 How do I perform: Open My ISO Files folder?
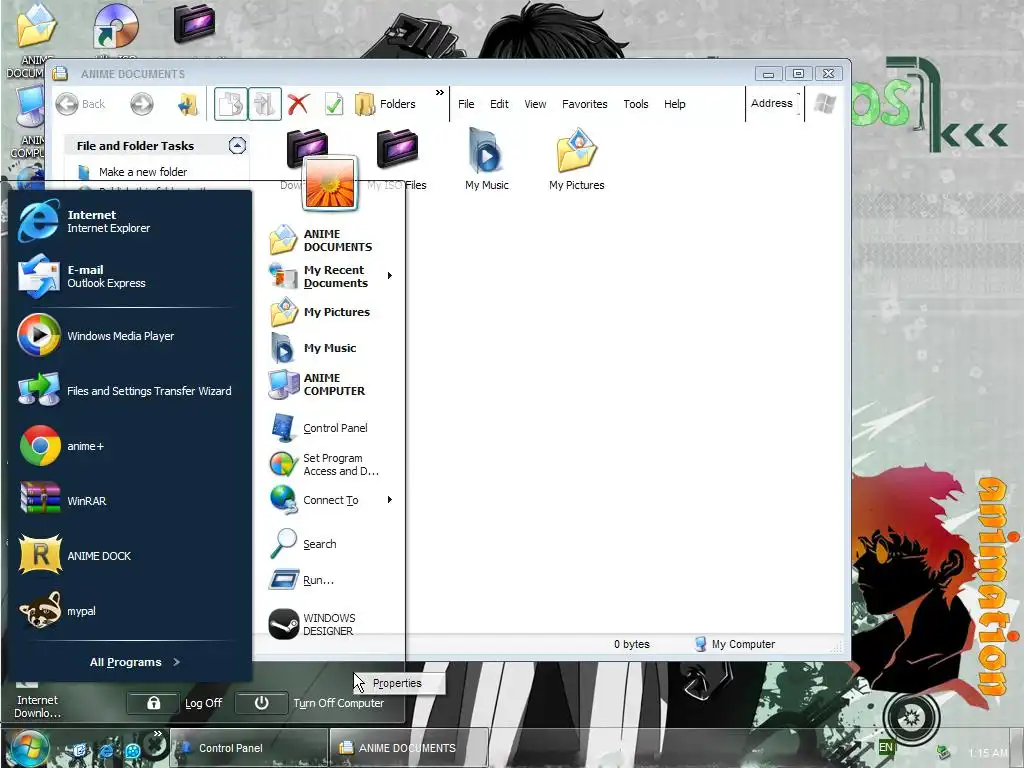pos(397,160)
